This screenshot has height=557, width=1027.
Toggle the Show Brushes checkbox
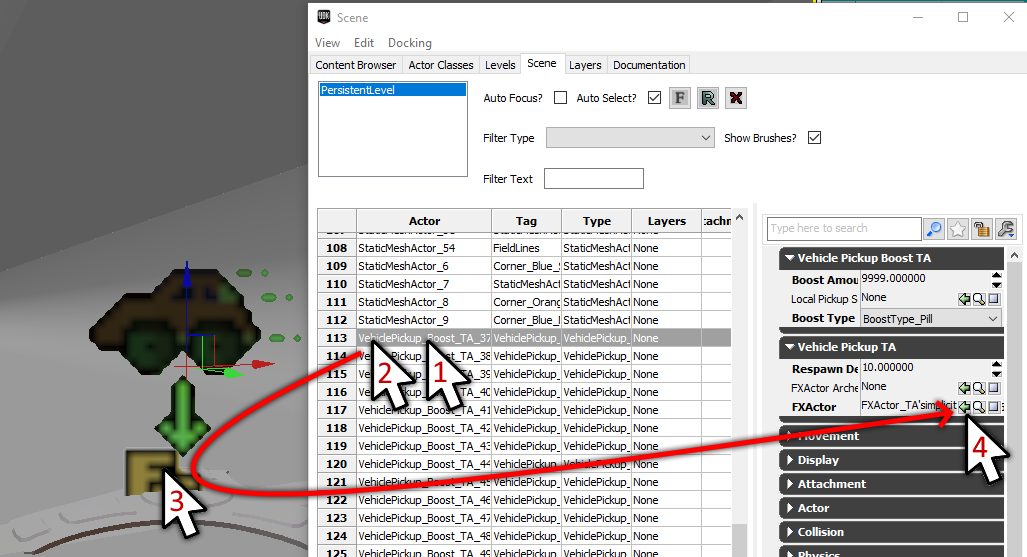point(814,138)
